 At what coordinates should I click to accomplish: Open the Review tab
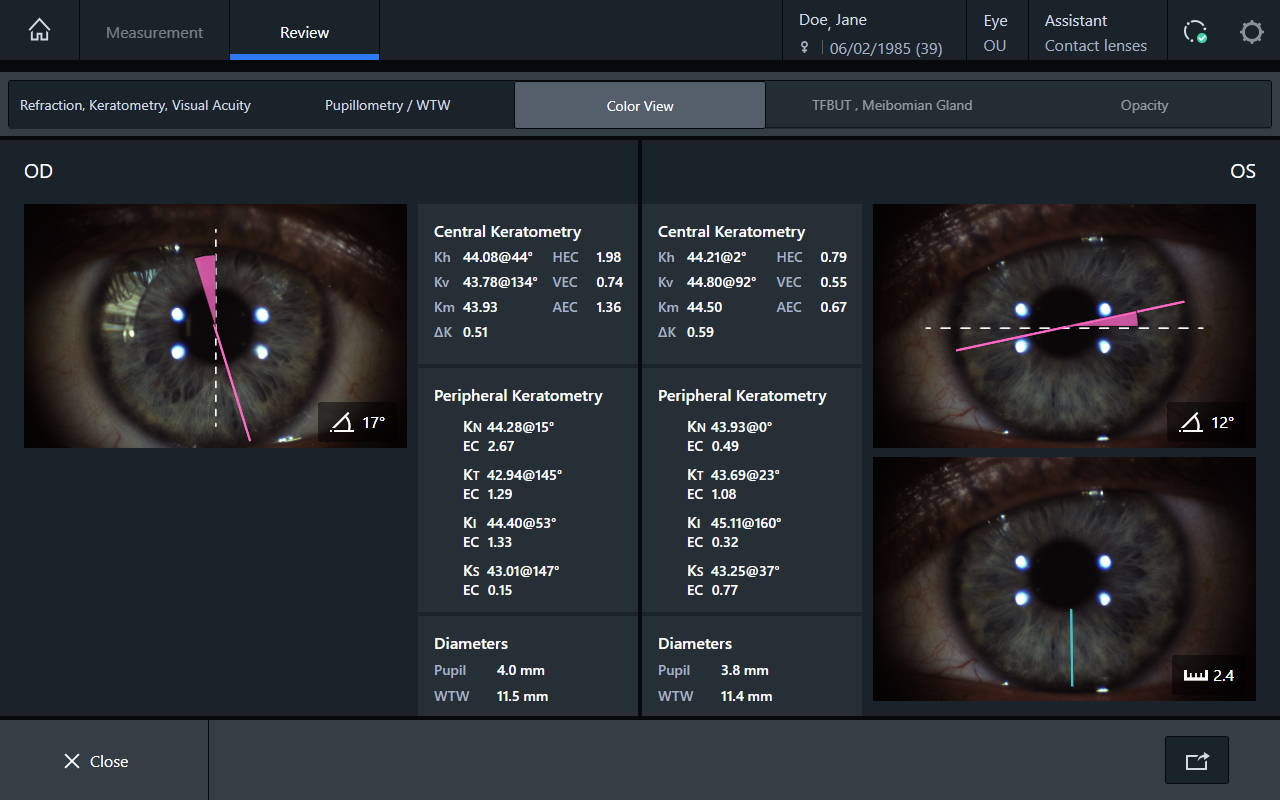click(x=304, y=32)
